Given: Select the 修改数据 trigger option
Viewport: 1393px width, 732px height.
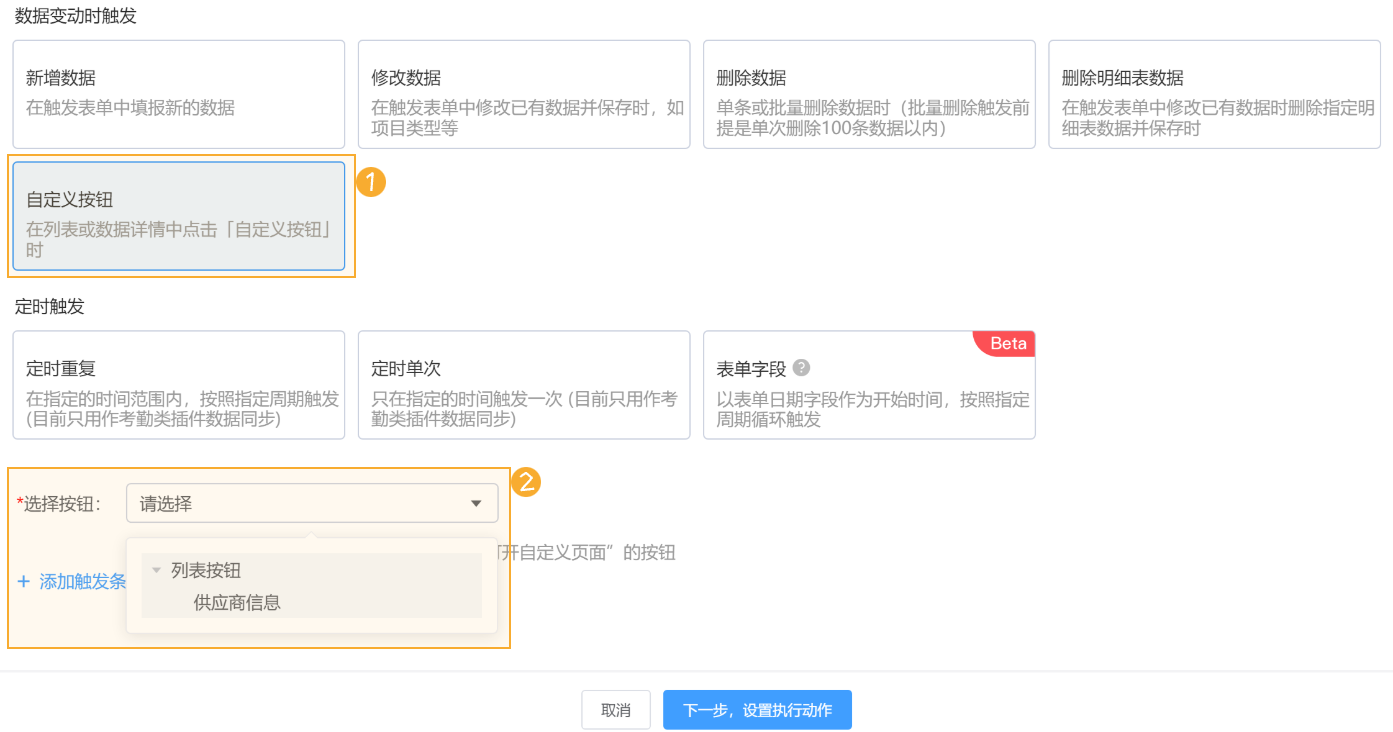Looking at the screenshot, I should (524, 94).
